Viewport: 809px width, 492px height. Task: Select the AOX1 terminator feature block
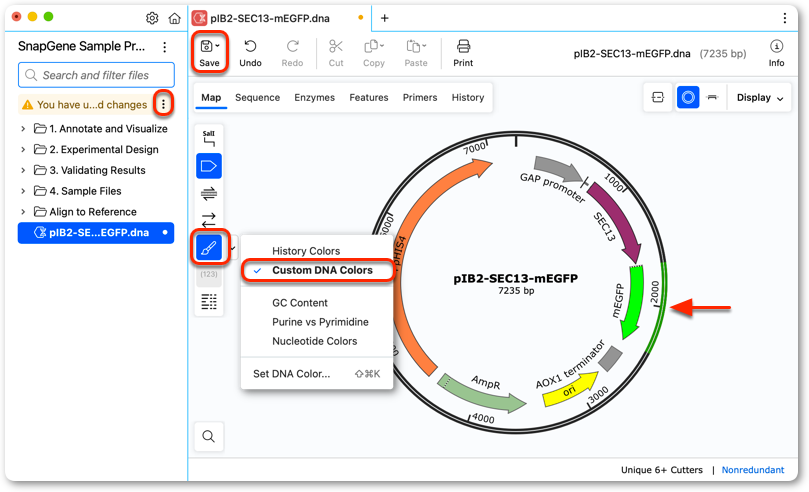tap(610, 358)
